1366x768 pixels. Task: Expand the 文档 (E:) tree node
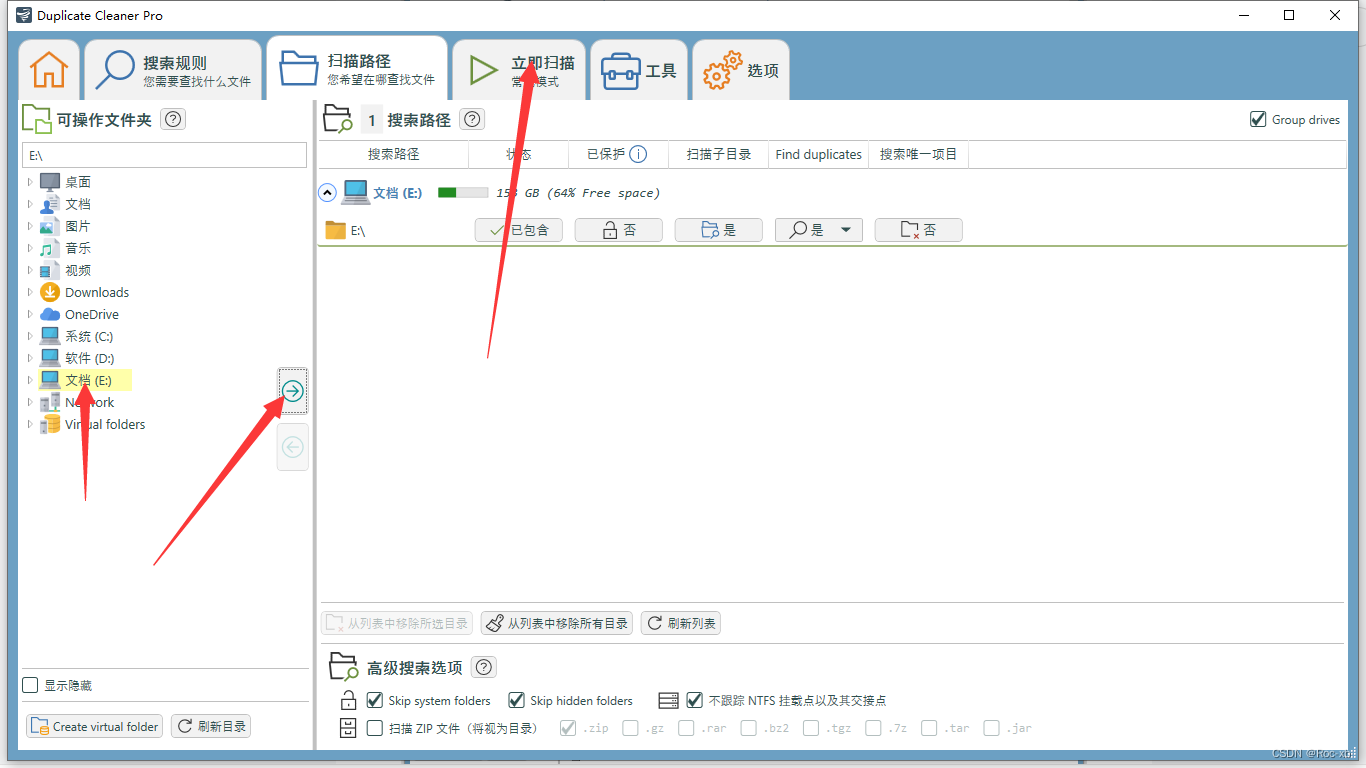pos(30,380)
